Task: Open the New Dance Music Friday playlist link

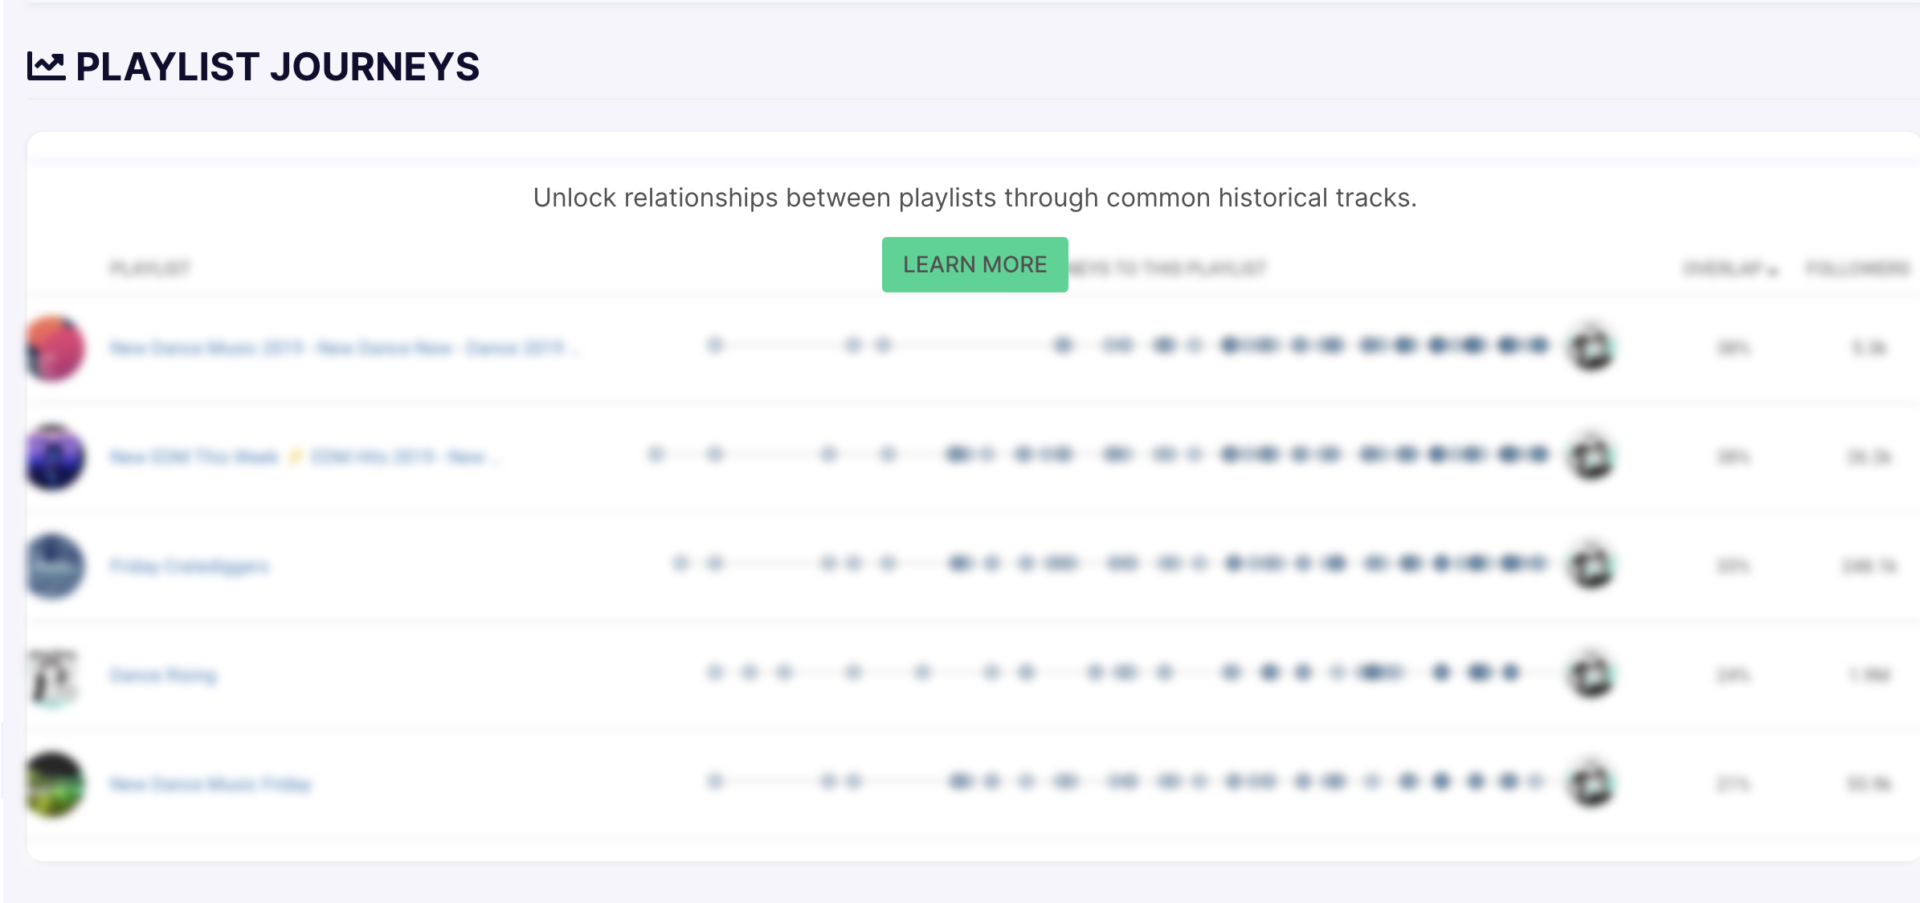Action: [211, 784]
